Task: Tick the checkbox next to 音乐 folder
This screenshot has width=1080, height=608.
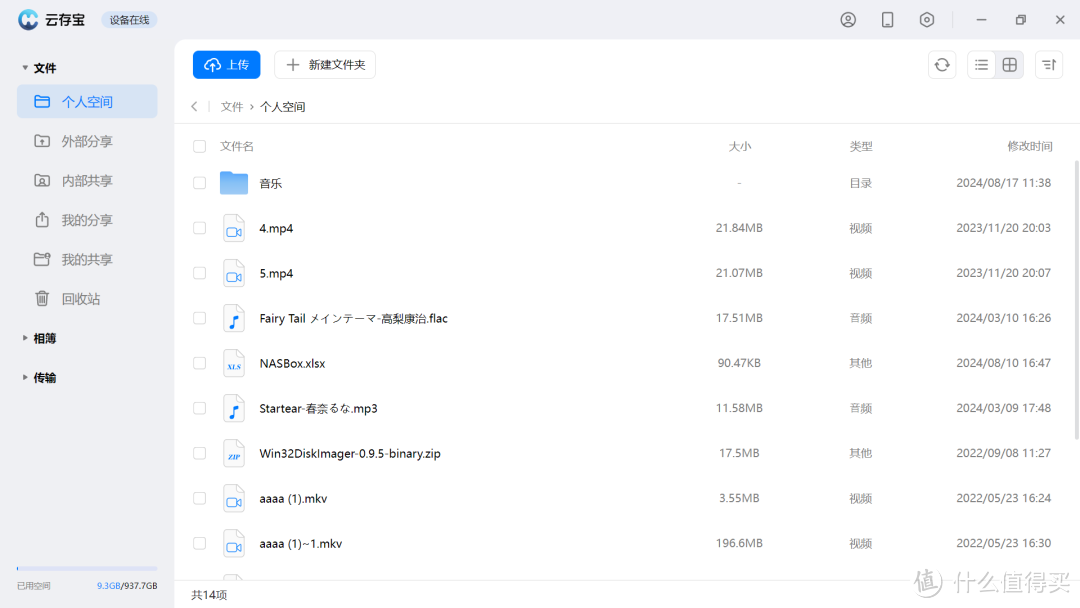Action: point(199,183)
